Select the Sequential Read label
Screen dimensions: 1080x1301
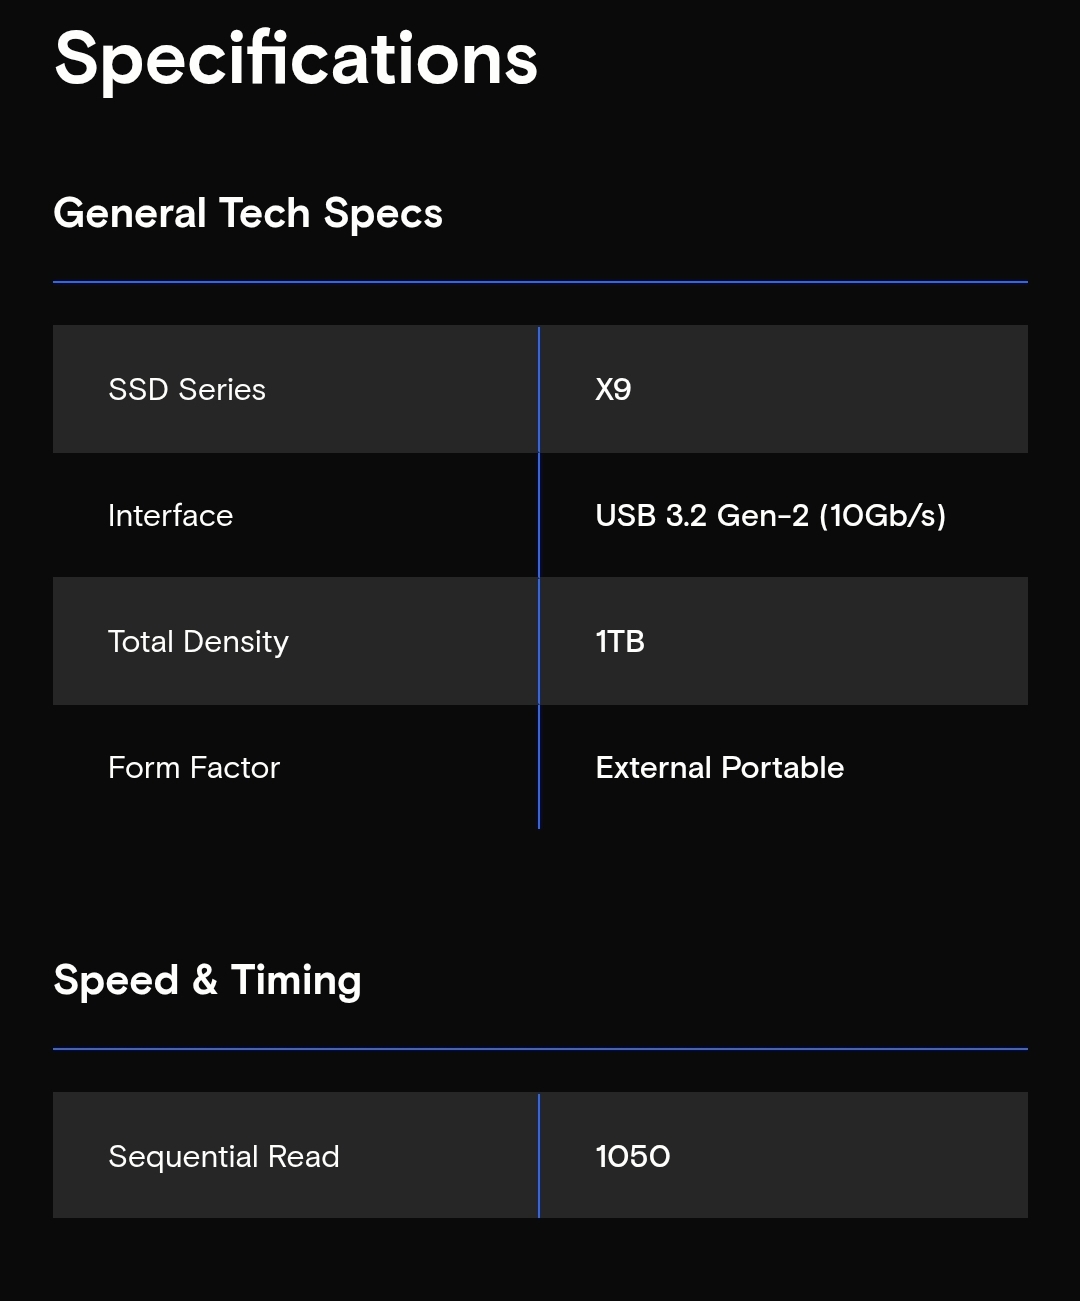(224, 1157)
